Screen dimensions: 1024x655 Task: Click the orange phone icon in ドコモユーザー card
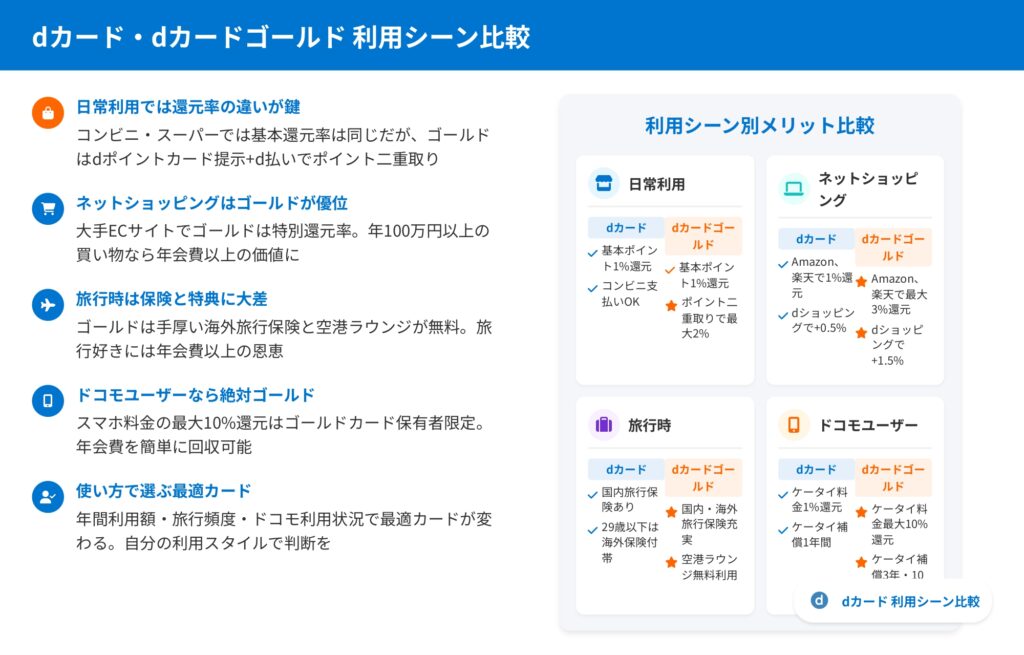[x=794, y=425]
